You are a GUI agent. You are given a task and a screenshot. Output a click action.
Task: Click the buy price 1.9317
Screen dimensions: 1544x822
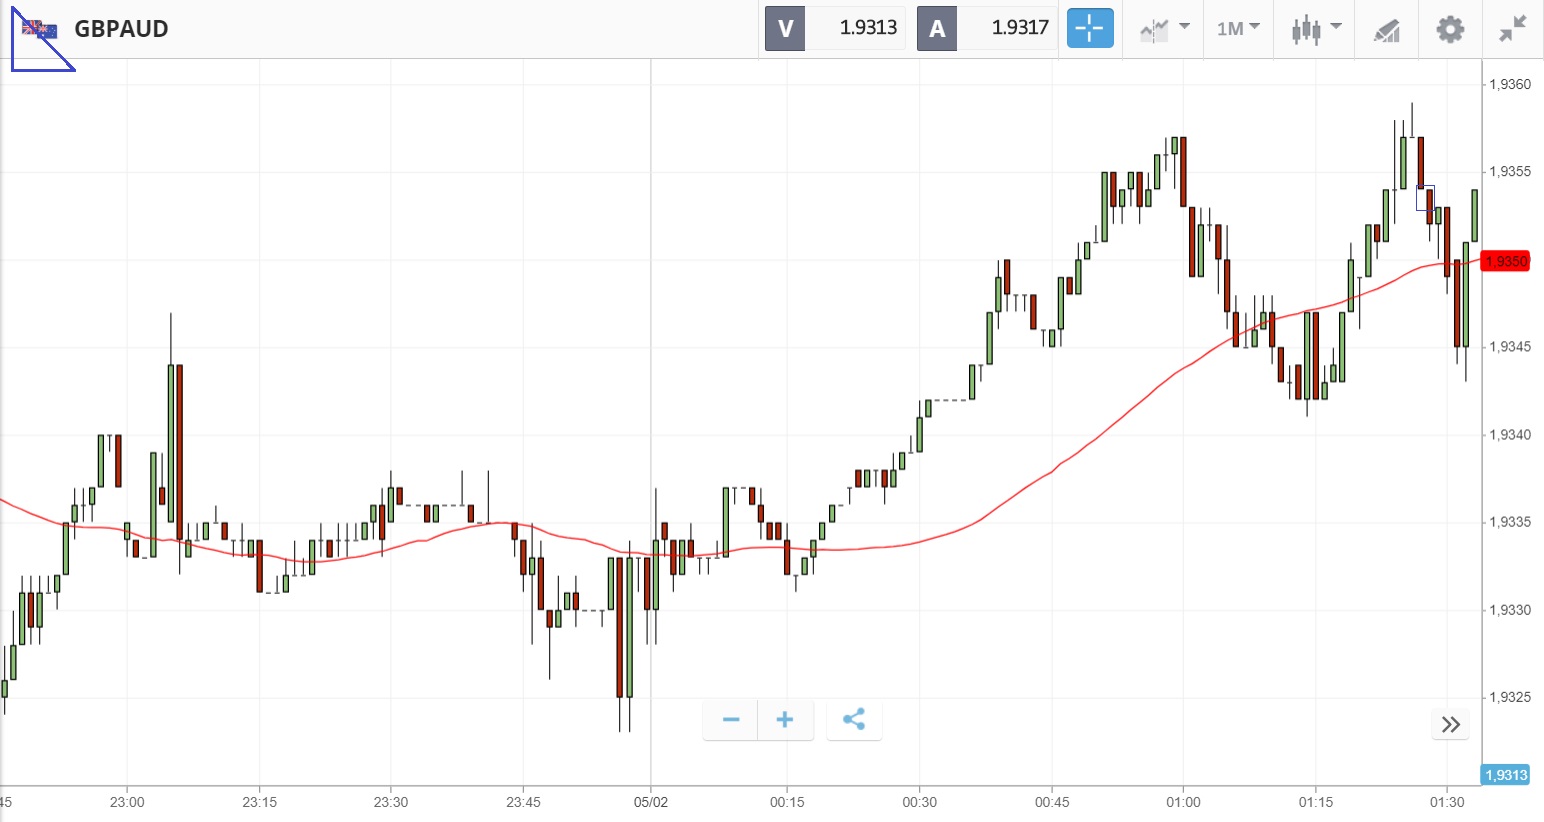(1019, 28)
